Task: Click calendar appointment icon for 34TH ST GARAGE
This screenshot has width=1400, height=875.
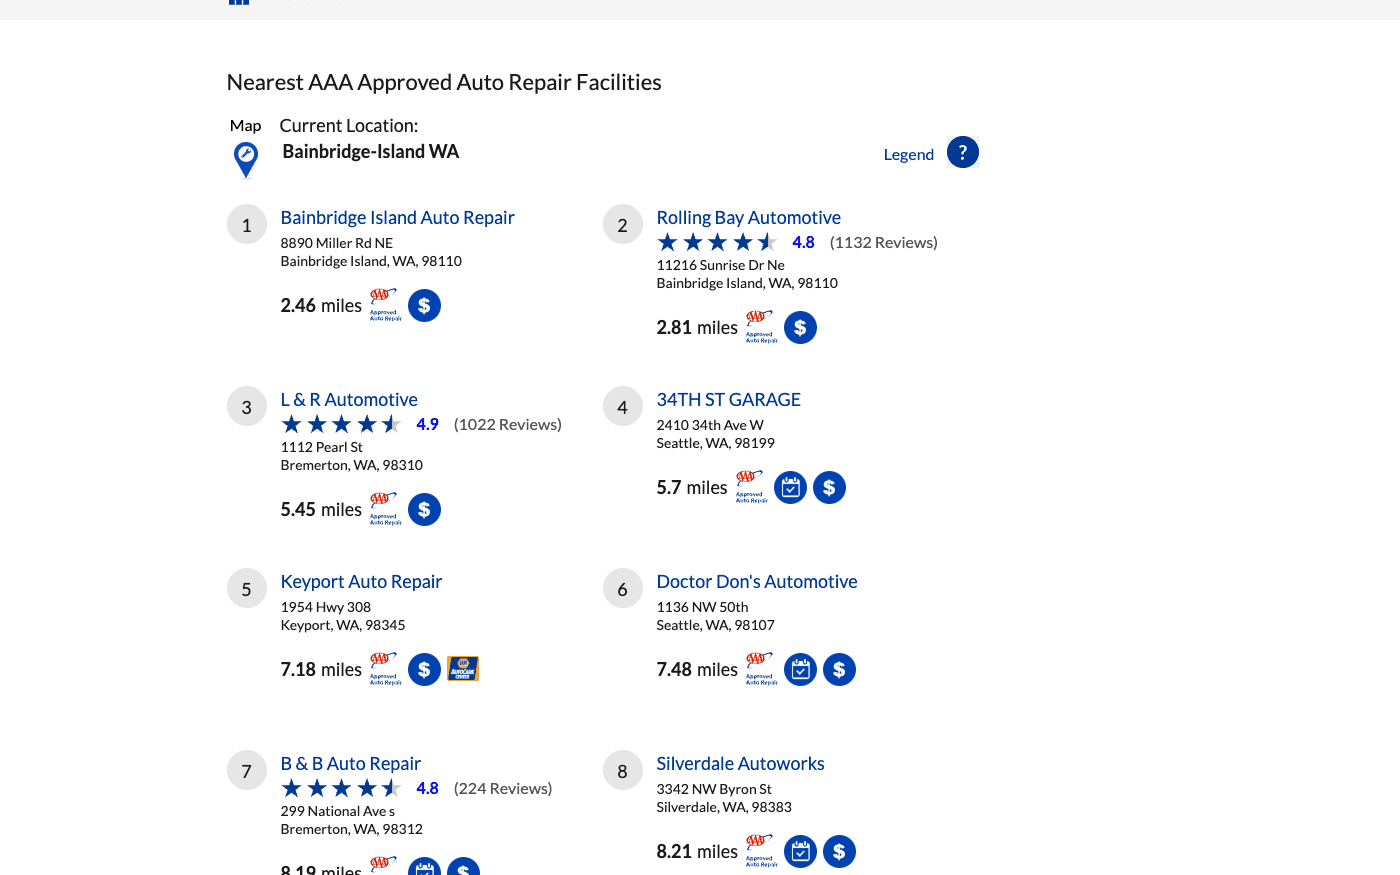Action: [x=790, y=487]
